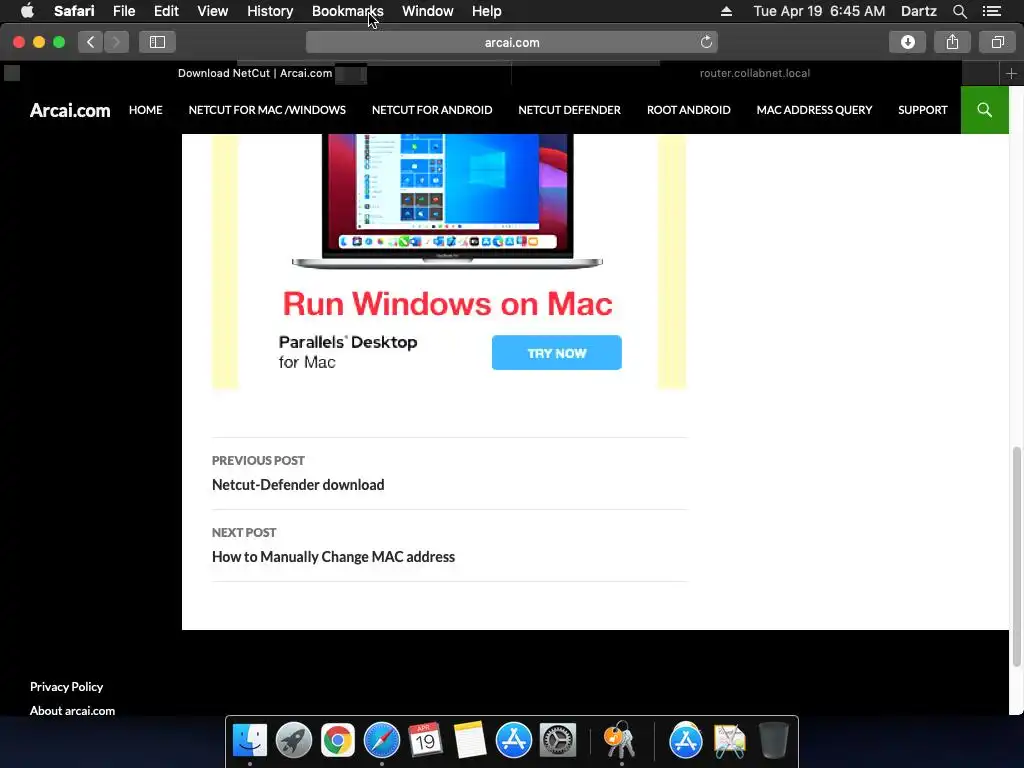This screenshot has width=1024, height=768.
Task: Open Keychain Access keys icon in Dock
Action: click(619, 740)
